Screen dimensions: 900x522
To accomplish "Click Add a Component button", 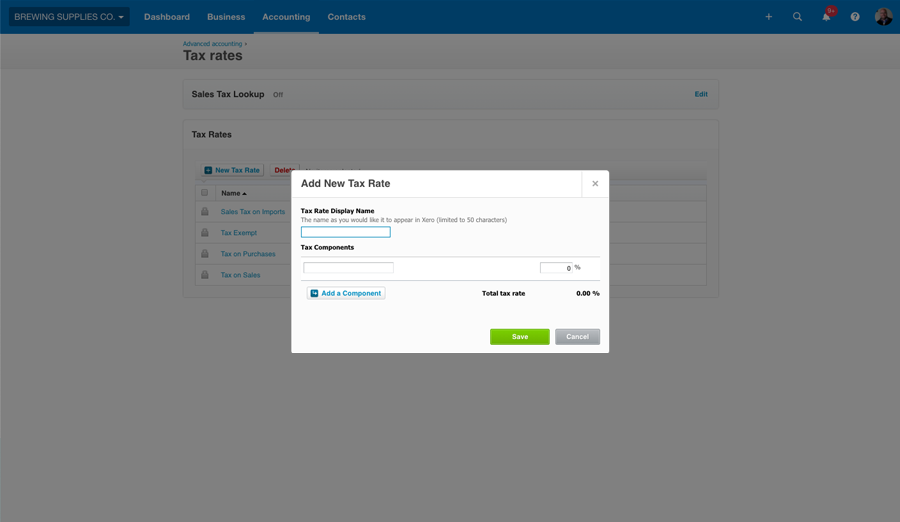I will click(x=346, y=293).
